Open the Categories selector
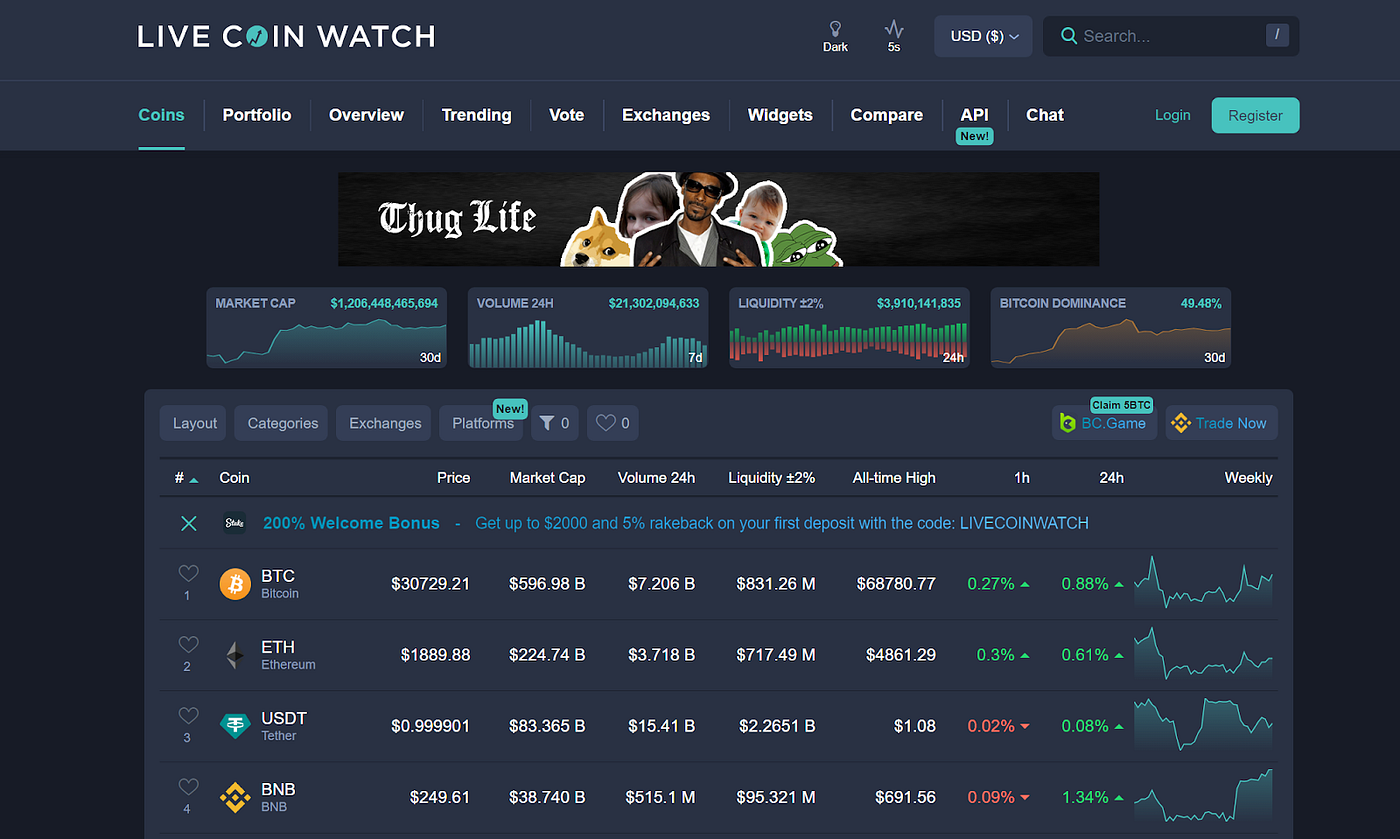The height and width of the screenshot is (839, 1400). coord(280,423)
